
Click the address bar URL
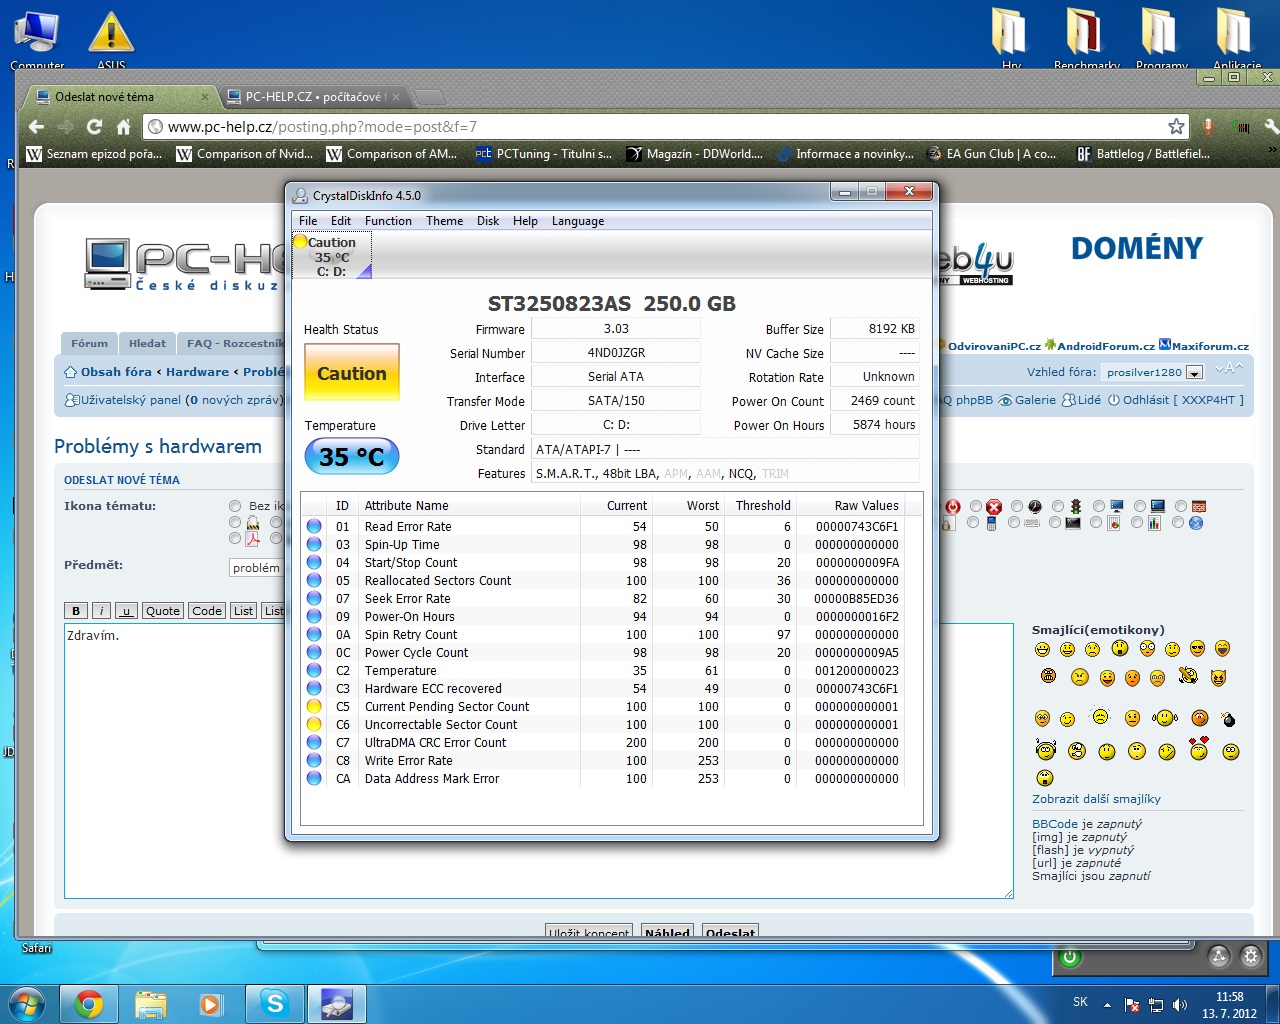[x=322, y=127]
